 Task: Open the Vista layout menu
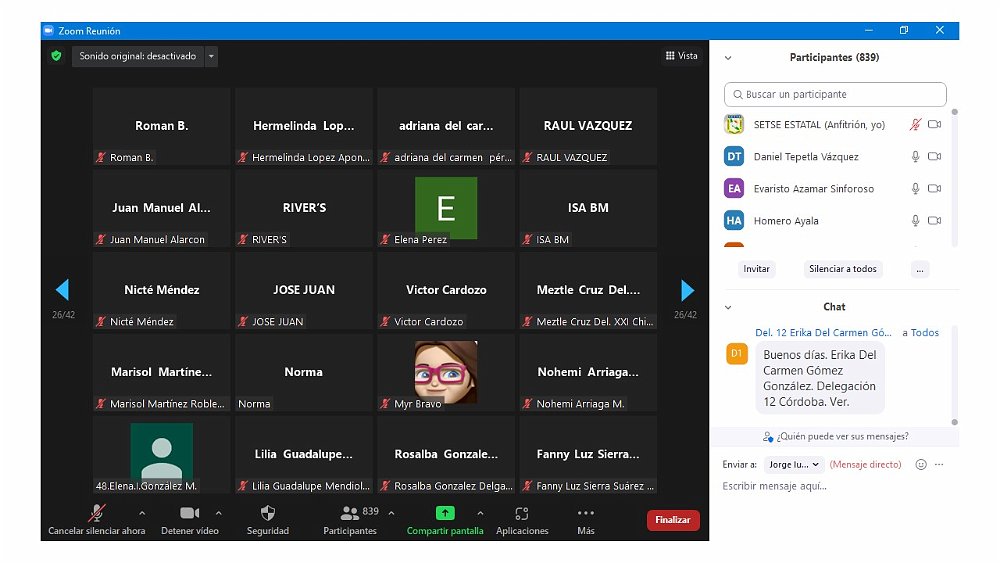(682, 56)
